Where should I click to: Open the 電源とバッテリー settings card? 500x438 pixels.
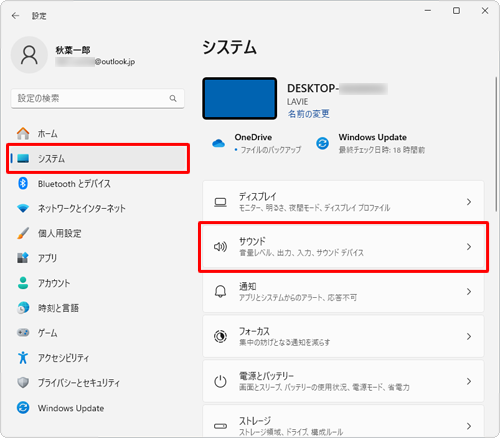(343, 381)
